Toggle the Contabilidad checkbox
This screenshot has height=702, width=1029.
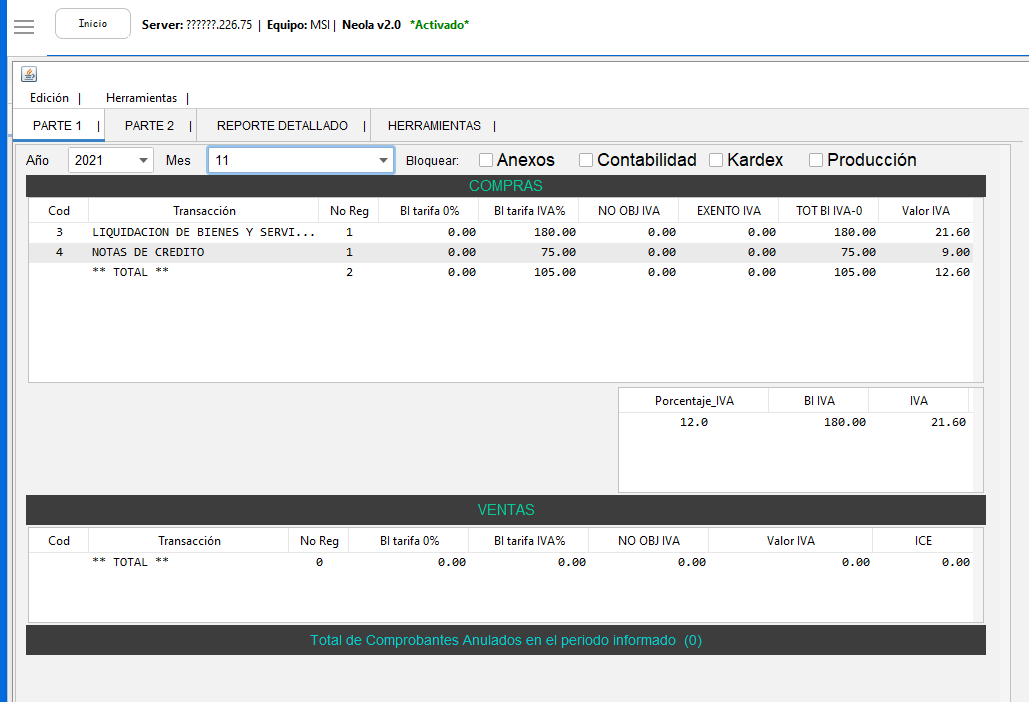(586, 160)
